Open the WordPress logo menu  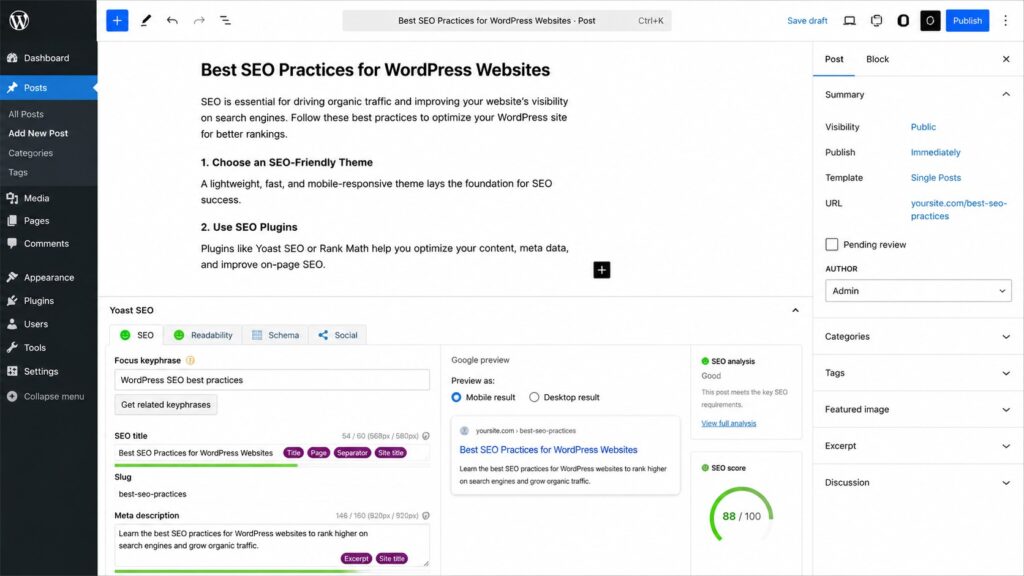pyautogui.click(x=19, y=20)
